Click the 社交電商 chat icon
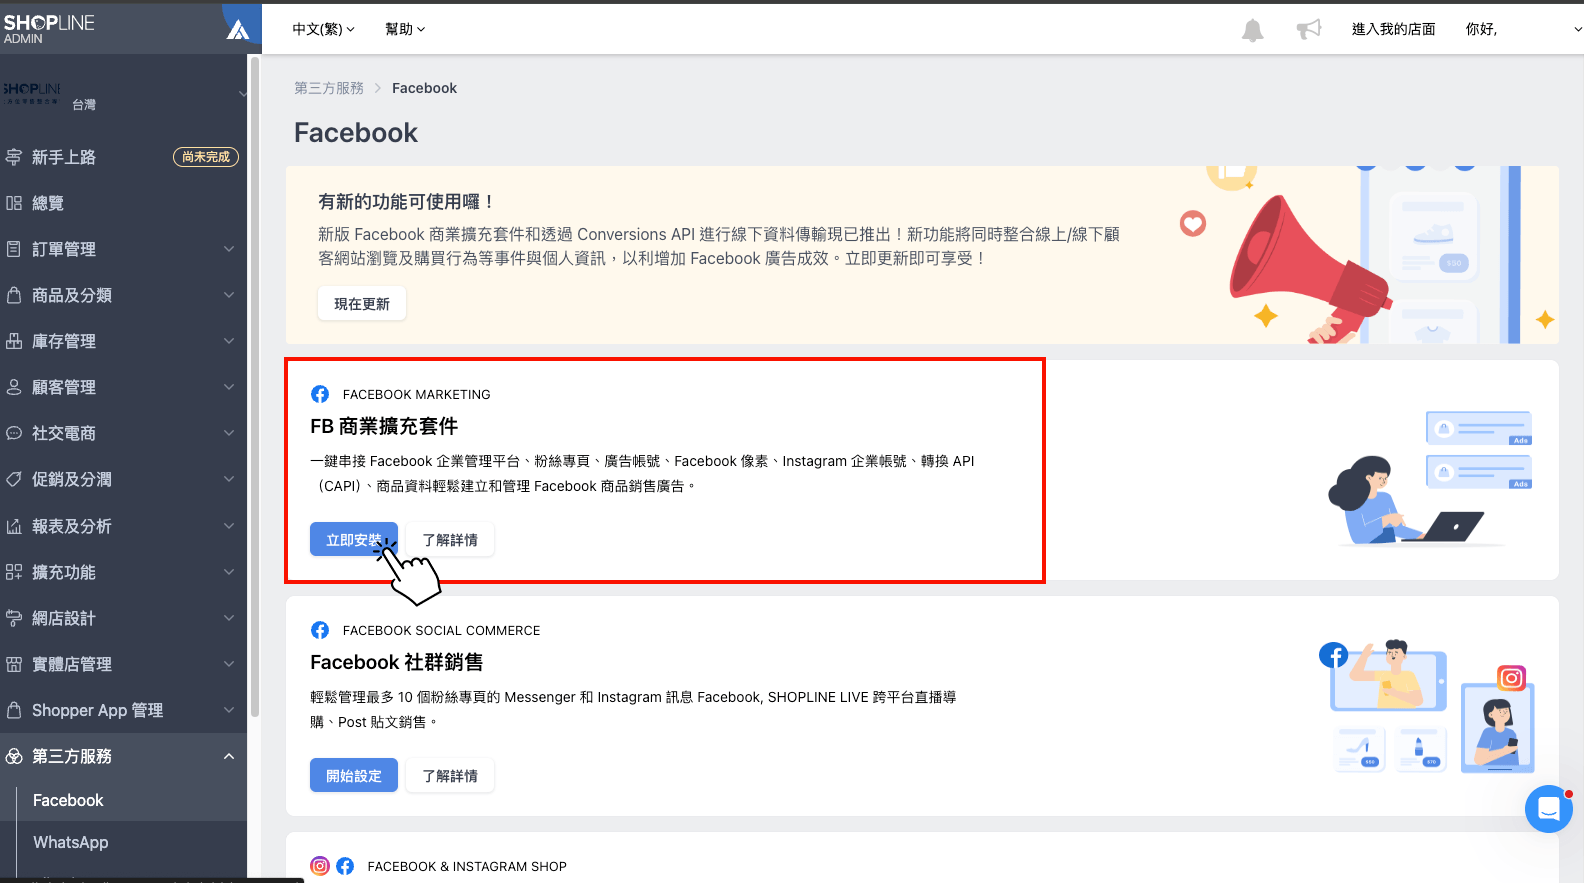The width and height of the screenshot is (1584, 883). coord(14,433)
